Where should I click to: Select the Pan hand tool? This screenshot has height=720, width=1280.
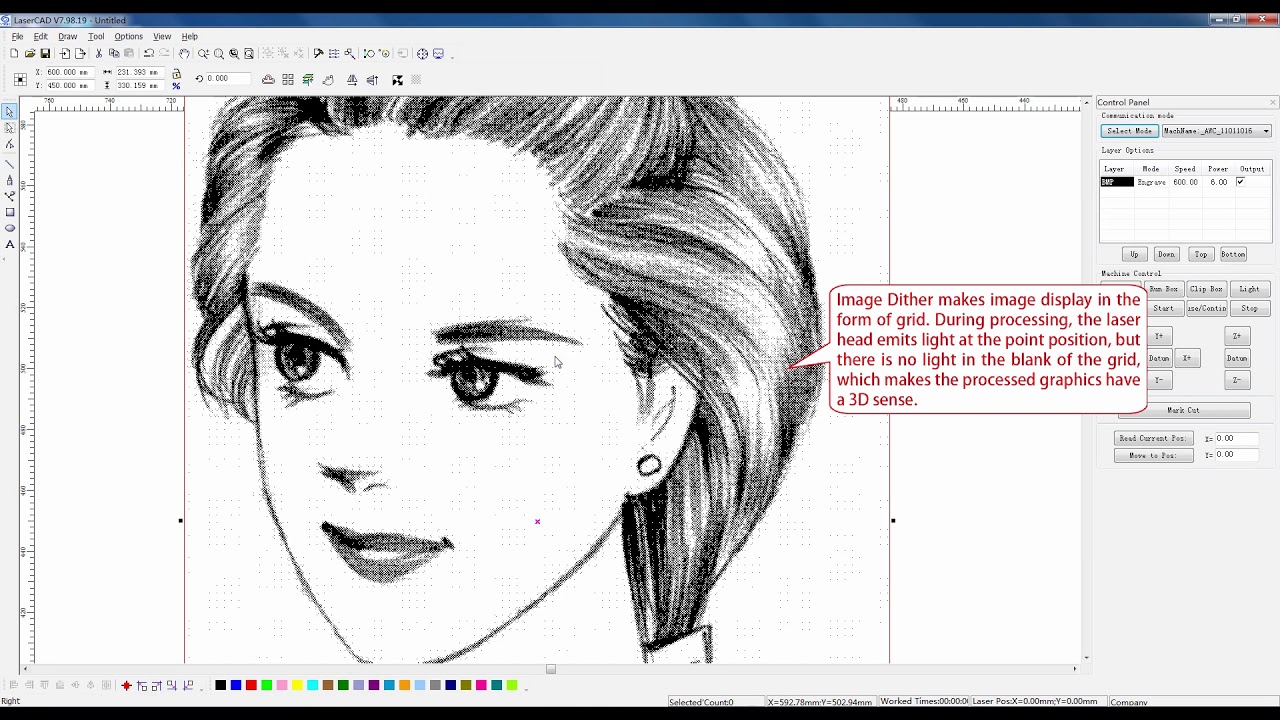[184, 53]
